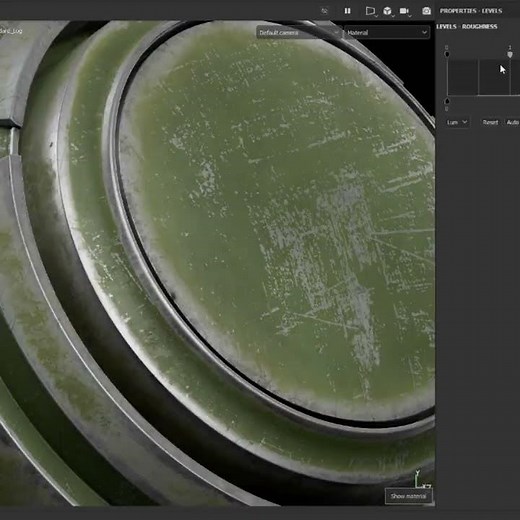520x520 pixels.
Task: Open the video camera settings icon
Action: pyautogui.click(x=405, y=11)
